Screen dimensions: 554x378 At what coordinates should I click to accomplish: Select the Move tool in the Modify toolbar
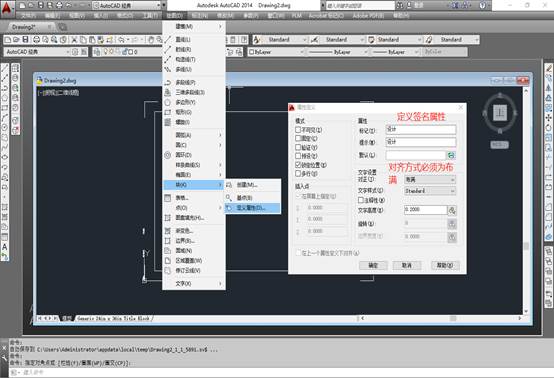549,117
